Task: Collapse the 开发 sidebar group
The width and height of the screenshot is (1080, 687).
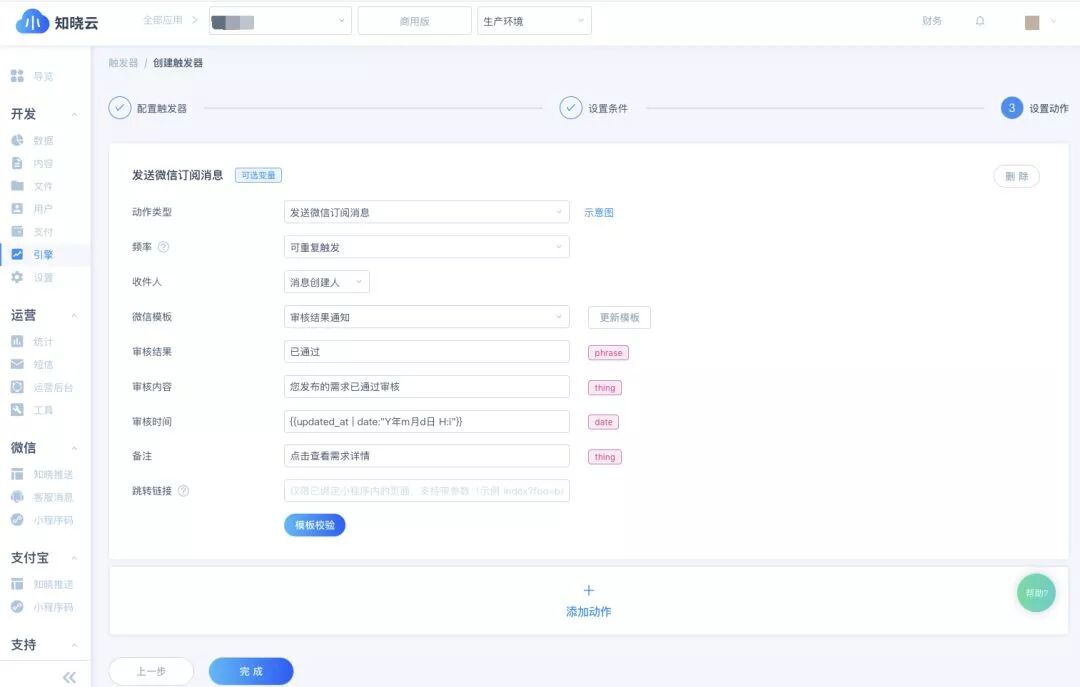Action: coord(74,114)
